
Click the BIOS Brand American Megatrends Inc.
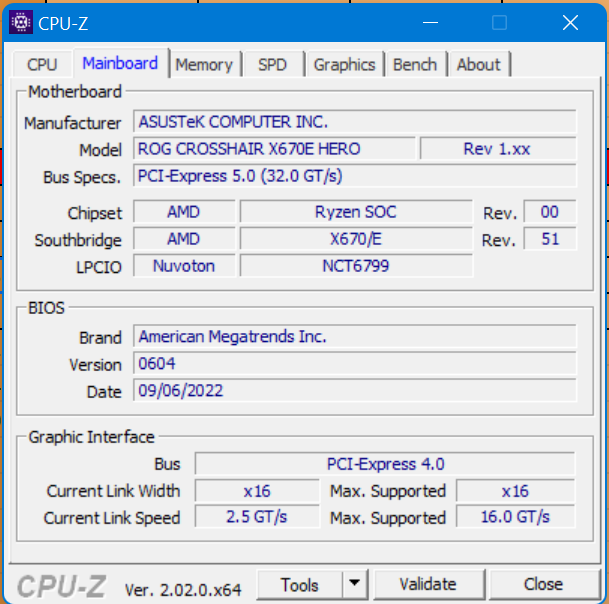tap(355, 336)
